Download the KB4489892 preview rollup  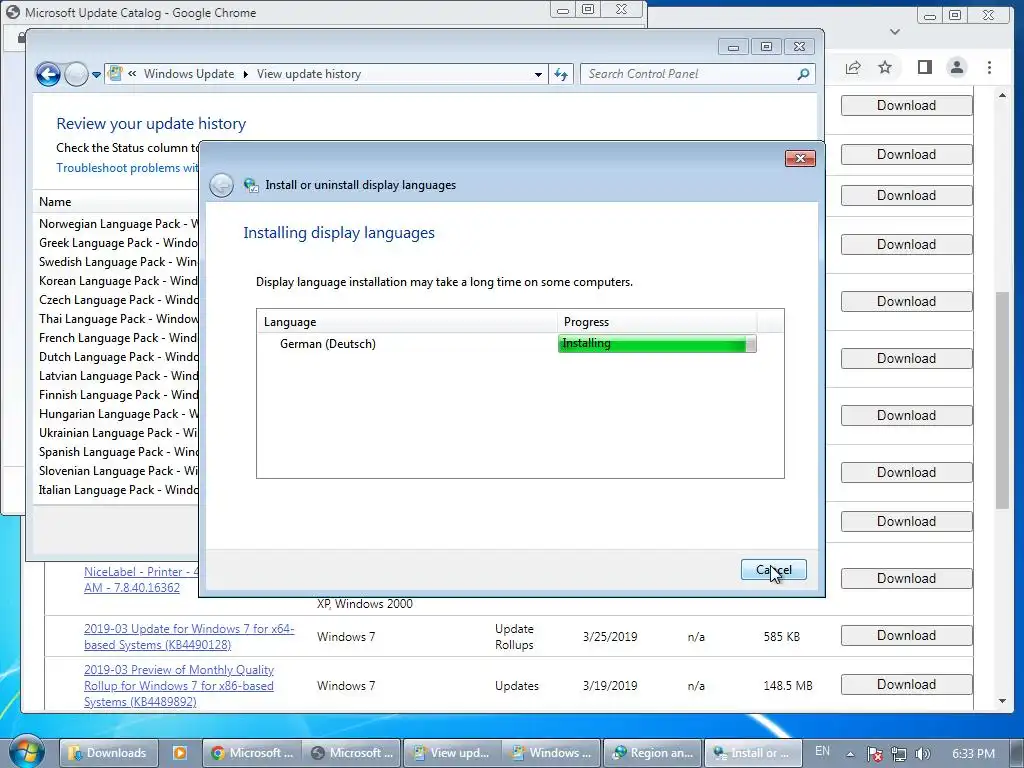tap(906, 684)
